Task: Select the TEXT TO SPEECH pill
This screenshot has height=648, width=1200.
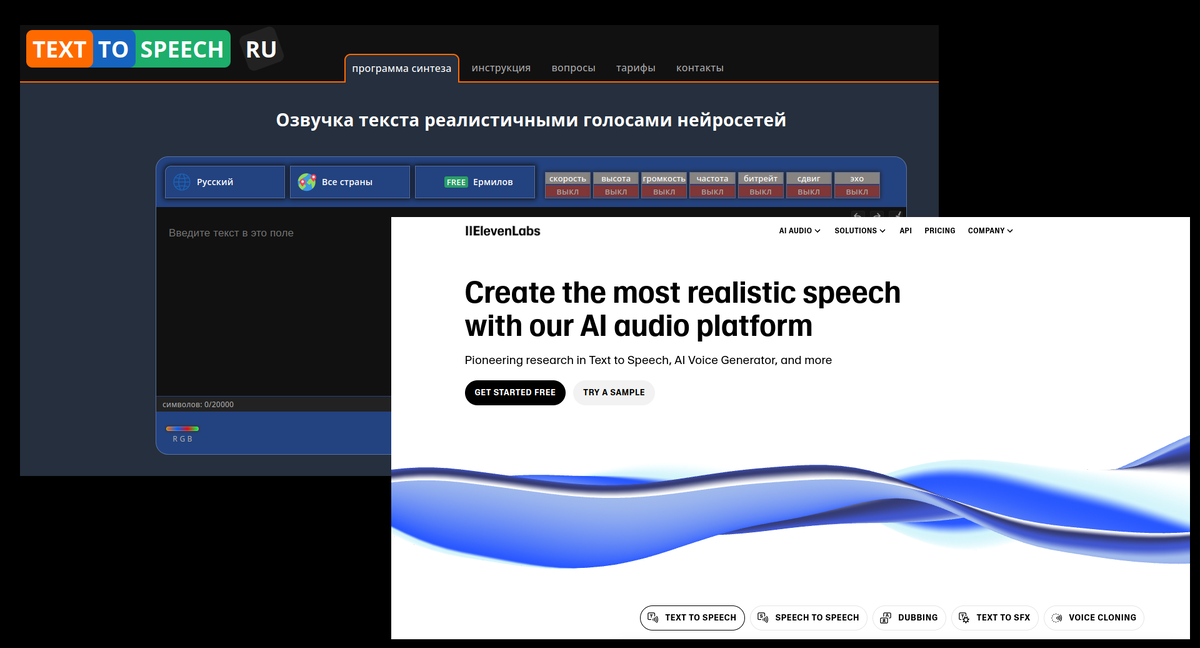Action: 693,618
